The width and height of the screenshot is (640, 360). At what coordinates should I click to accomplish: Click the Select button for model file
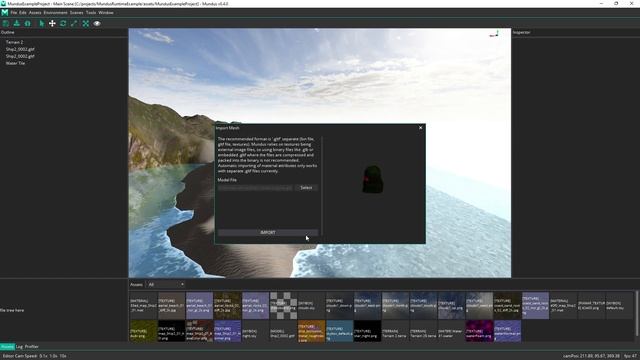(306, 188)
